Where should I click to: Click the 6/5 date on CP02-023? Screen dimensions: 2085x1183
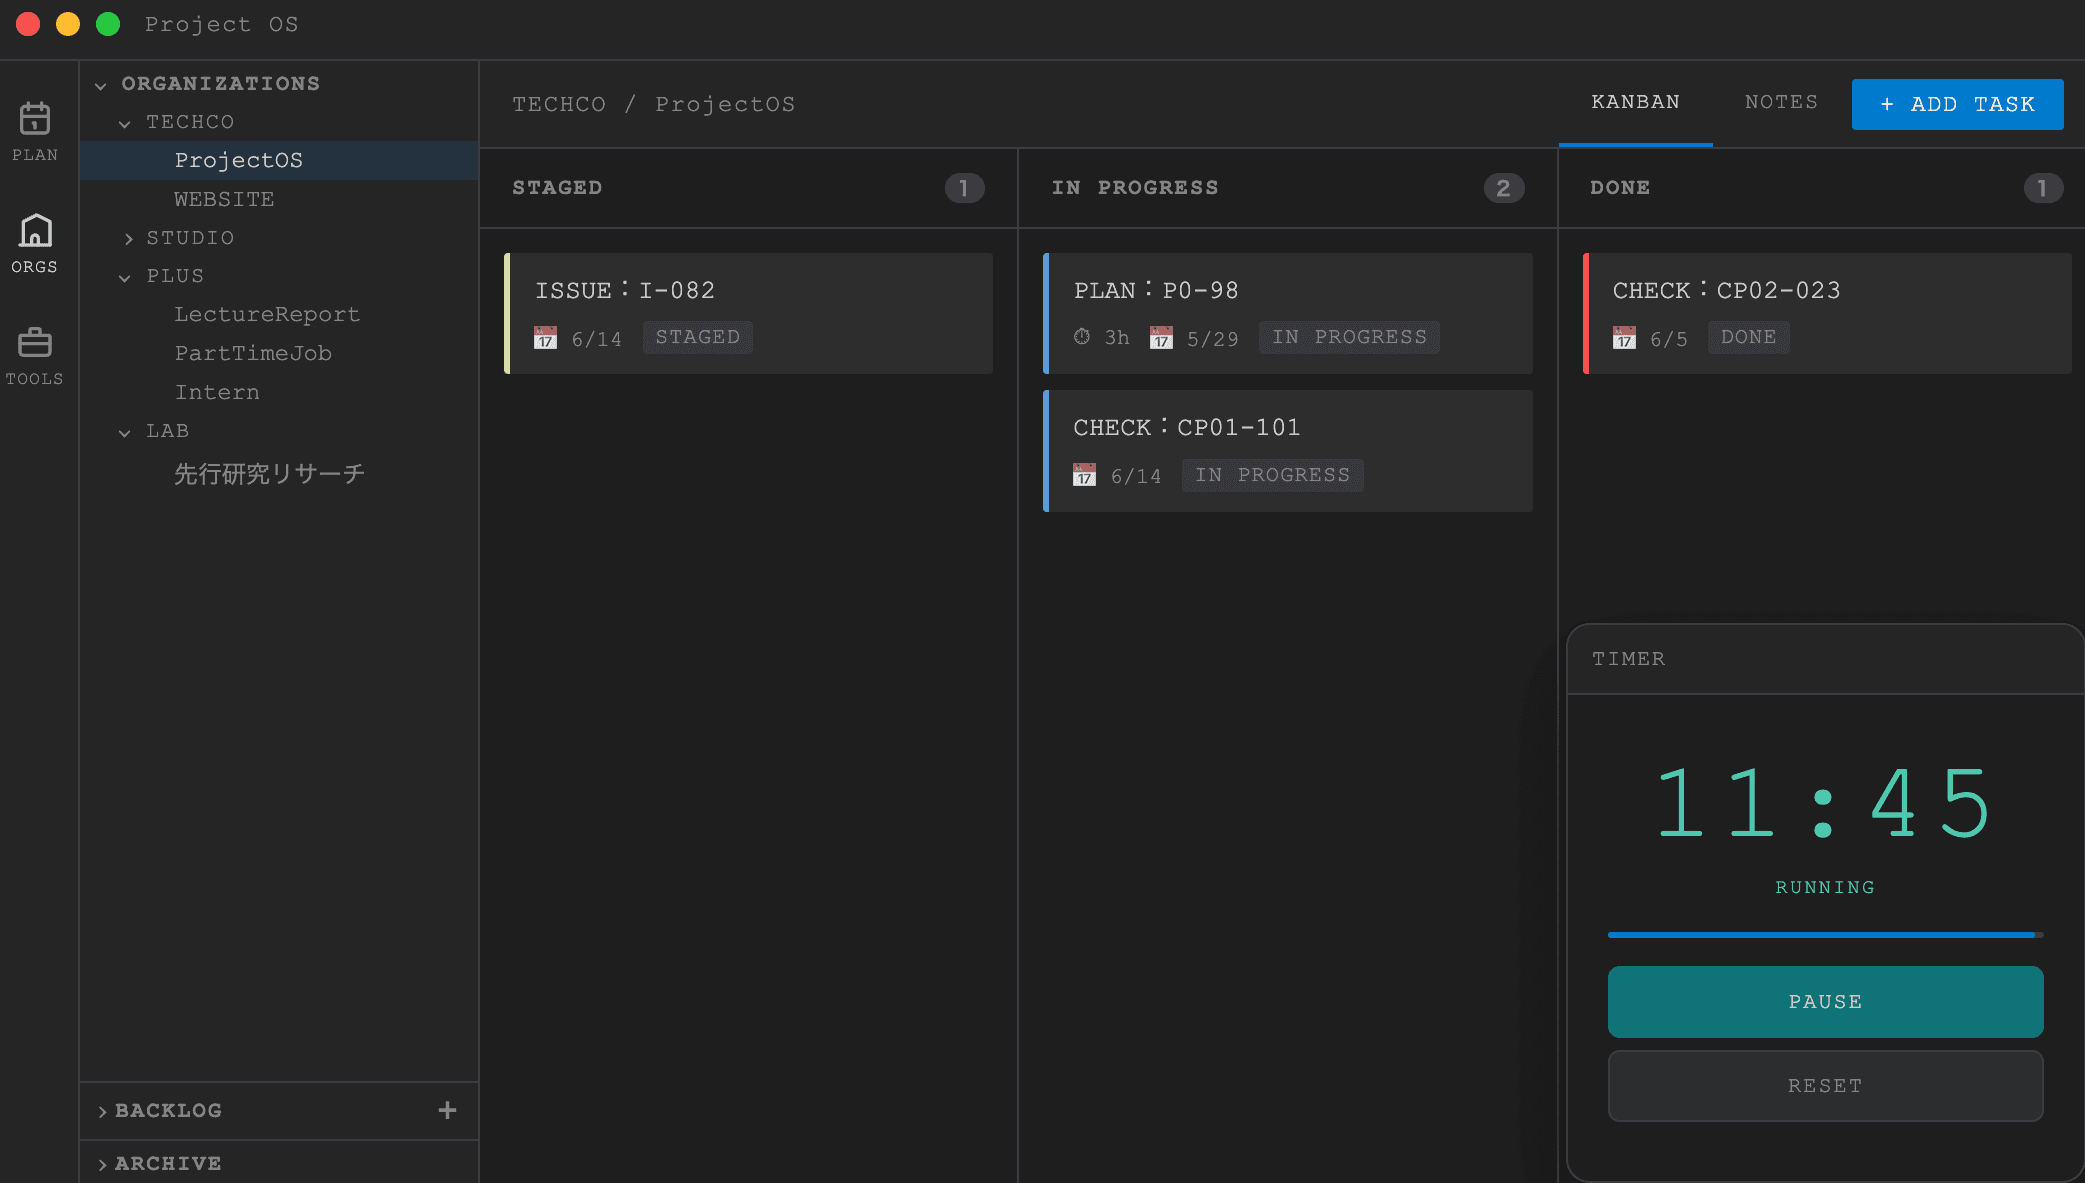[x=1668, y=339]
